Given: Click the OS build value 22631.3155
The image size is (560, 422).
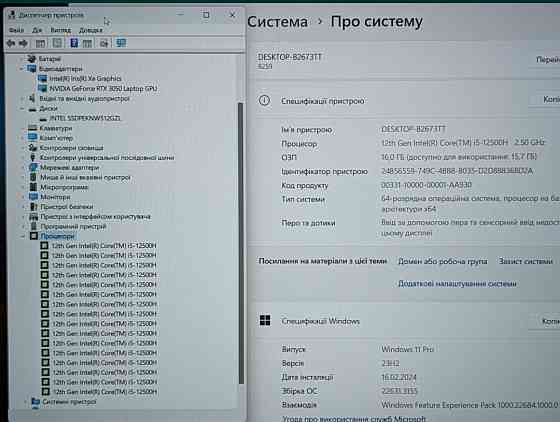Looking at the screenshot, I should (x=399, y=391).
